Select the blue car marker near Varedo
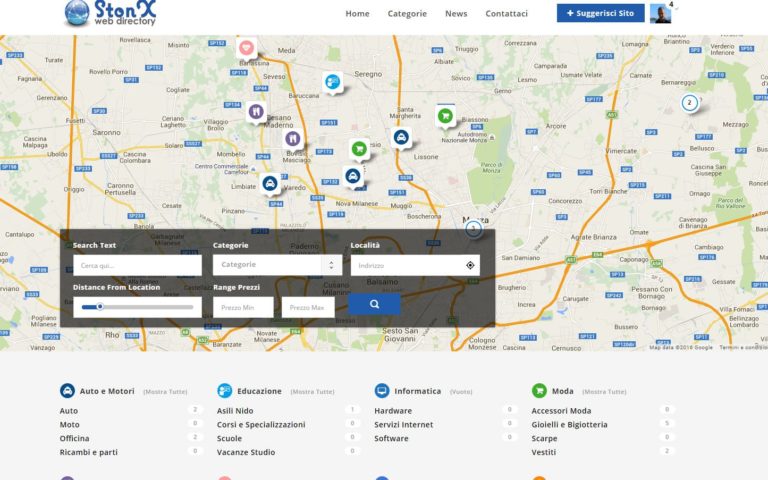The image size is (768, 480). click(x=270, y=184)
